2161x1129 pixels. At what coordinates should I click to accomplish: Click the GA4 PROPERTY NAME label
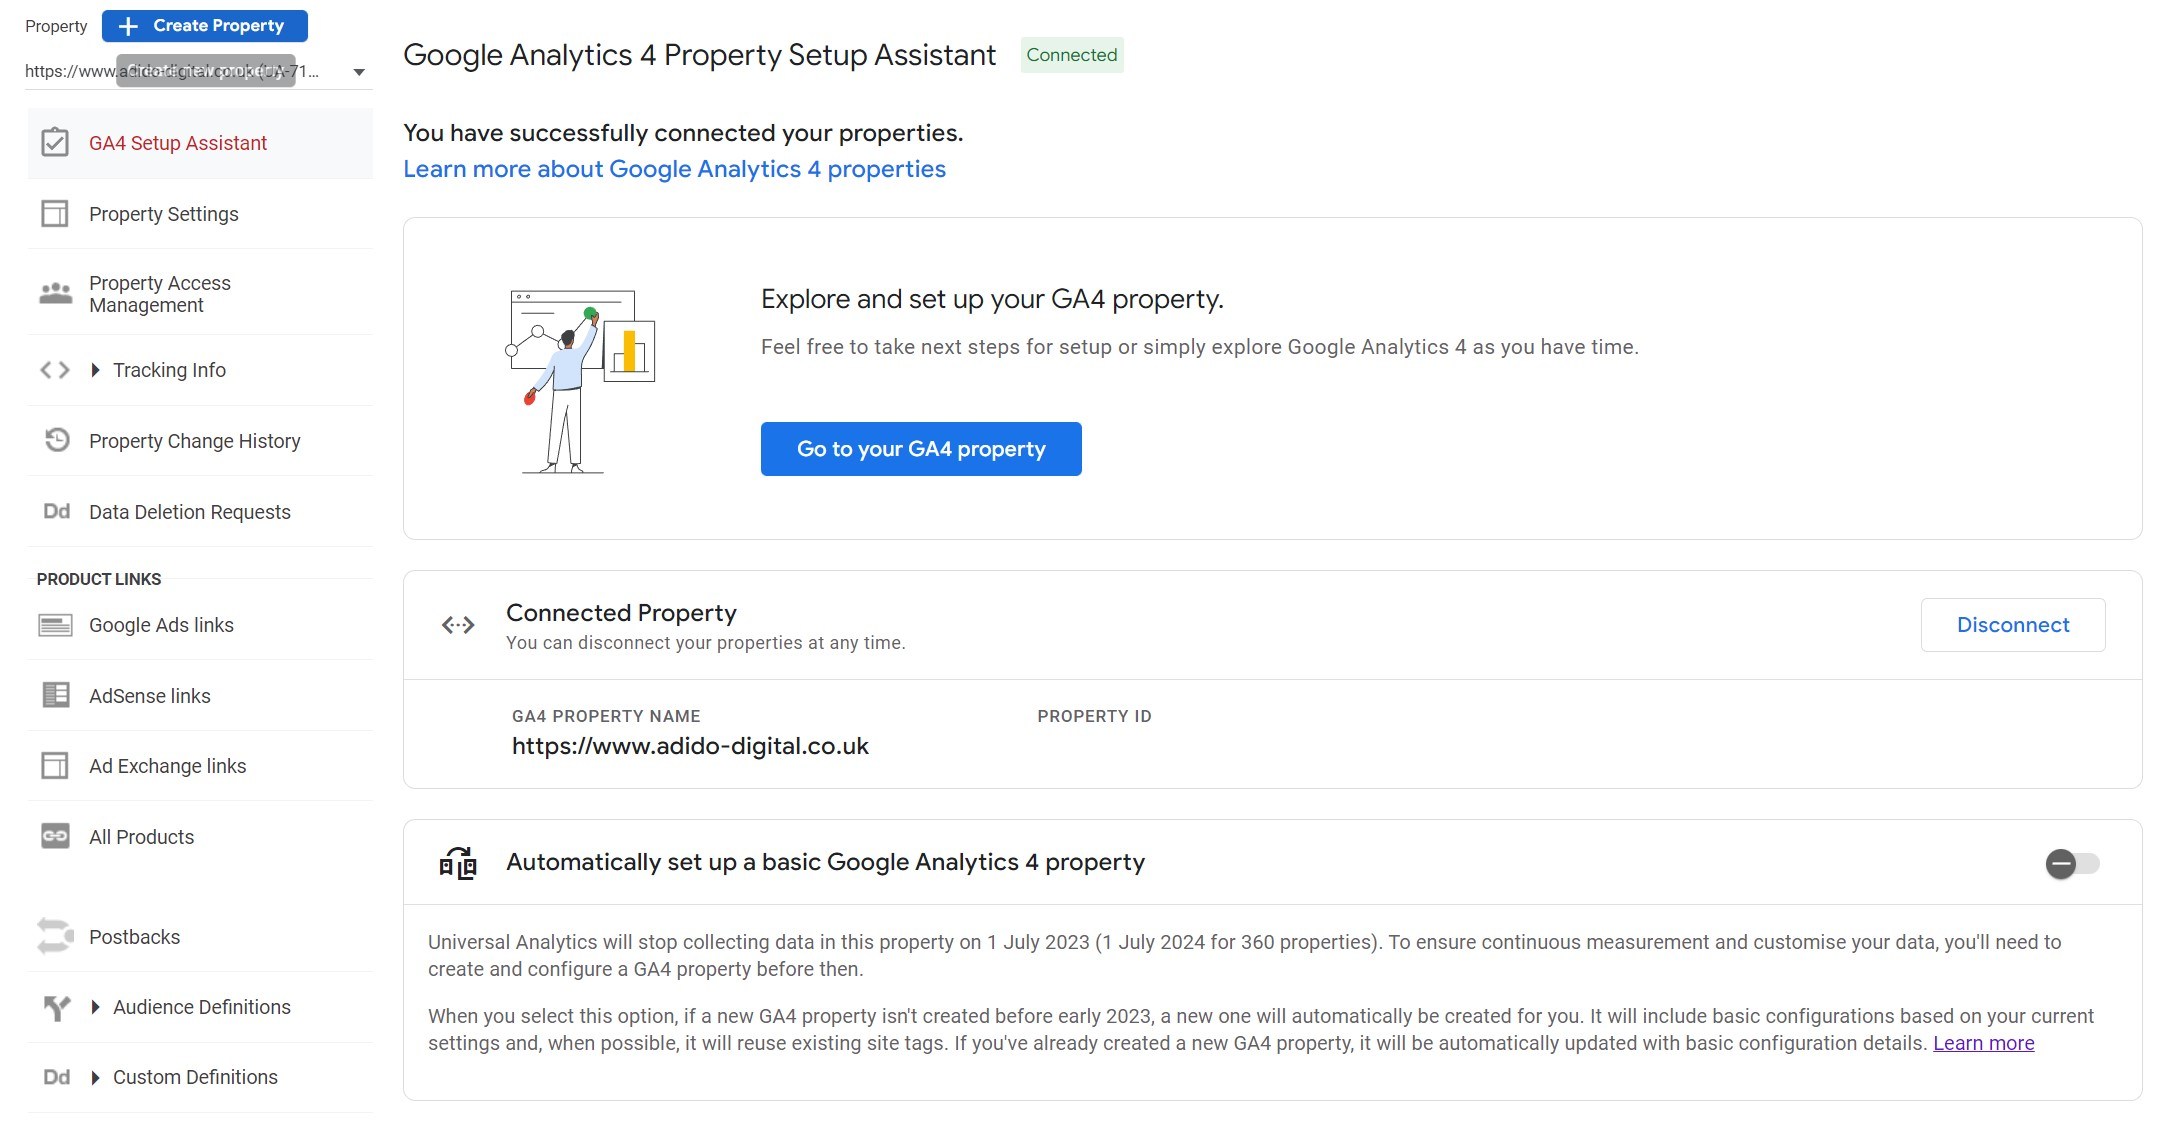[606, 716]
